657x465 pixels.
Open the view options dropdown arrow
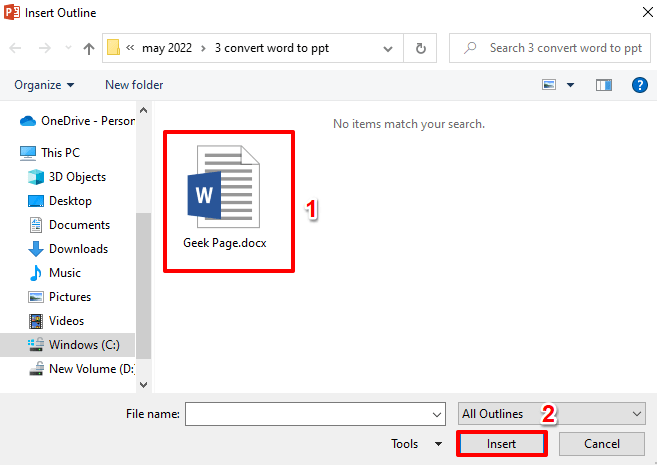(x=570, y=85)
